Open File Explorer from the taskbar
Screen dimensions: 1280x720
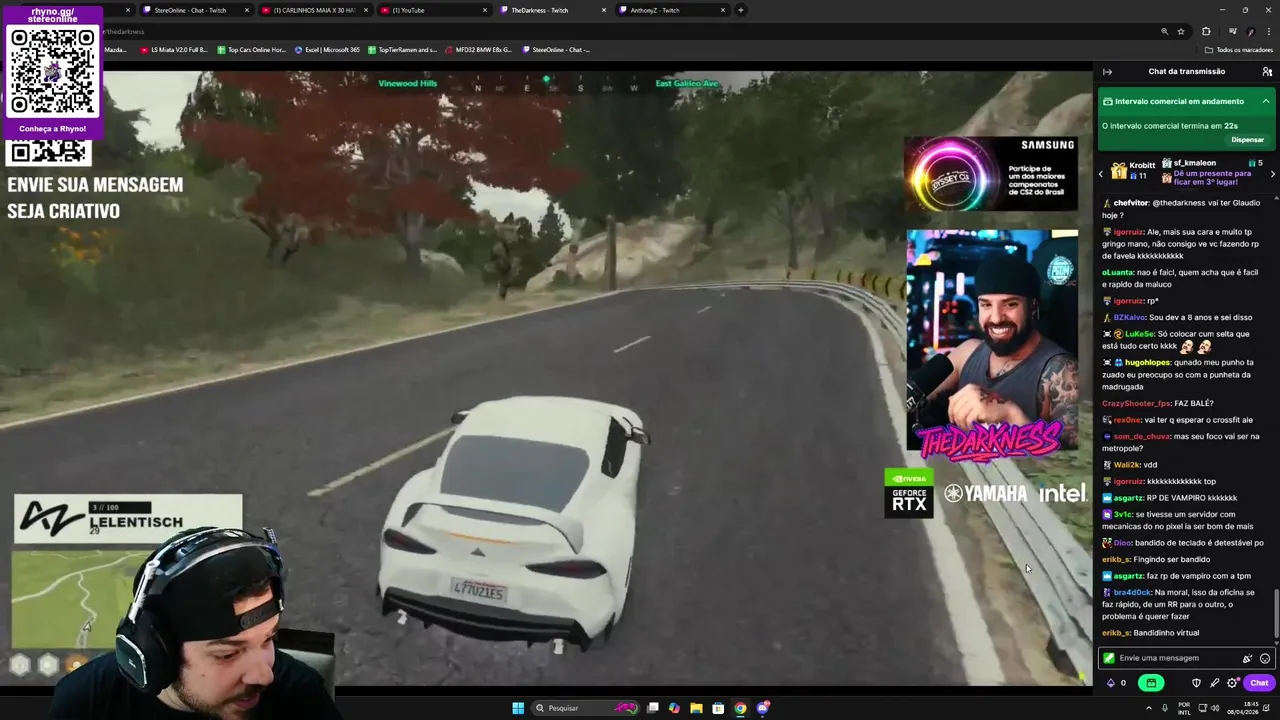click(696, 708)
